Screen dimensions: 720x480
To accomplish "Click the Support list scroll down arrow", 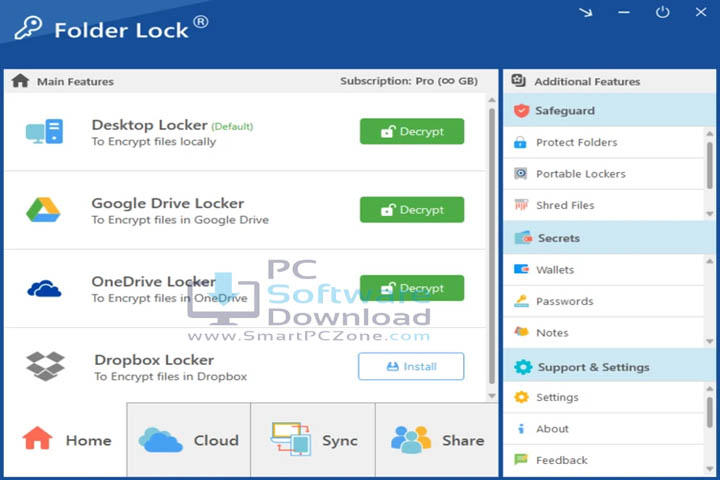I will [710, 469].
